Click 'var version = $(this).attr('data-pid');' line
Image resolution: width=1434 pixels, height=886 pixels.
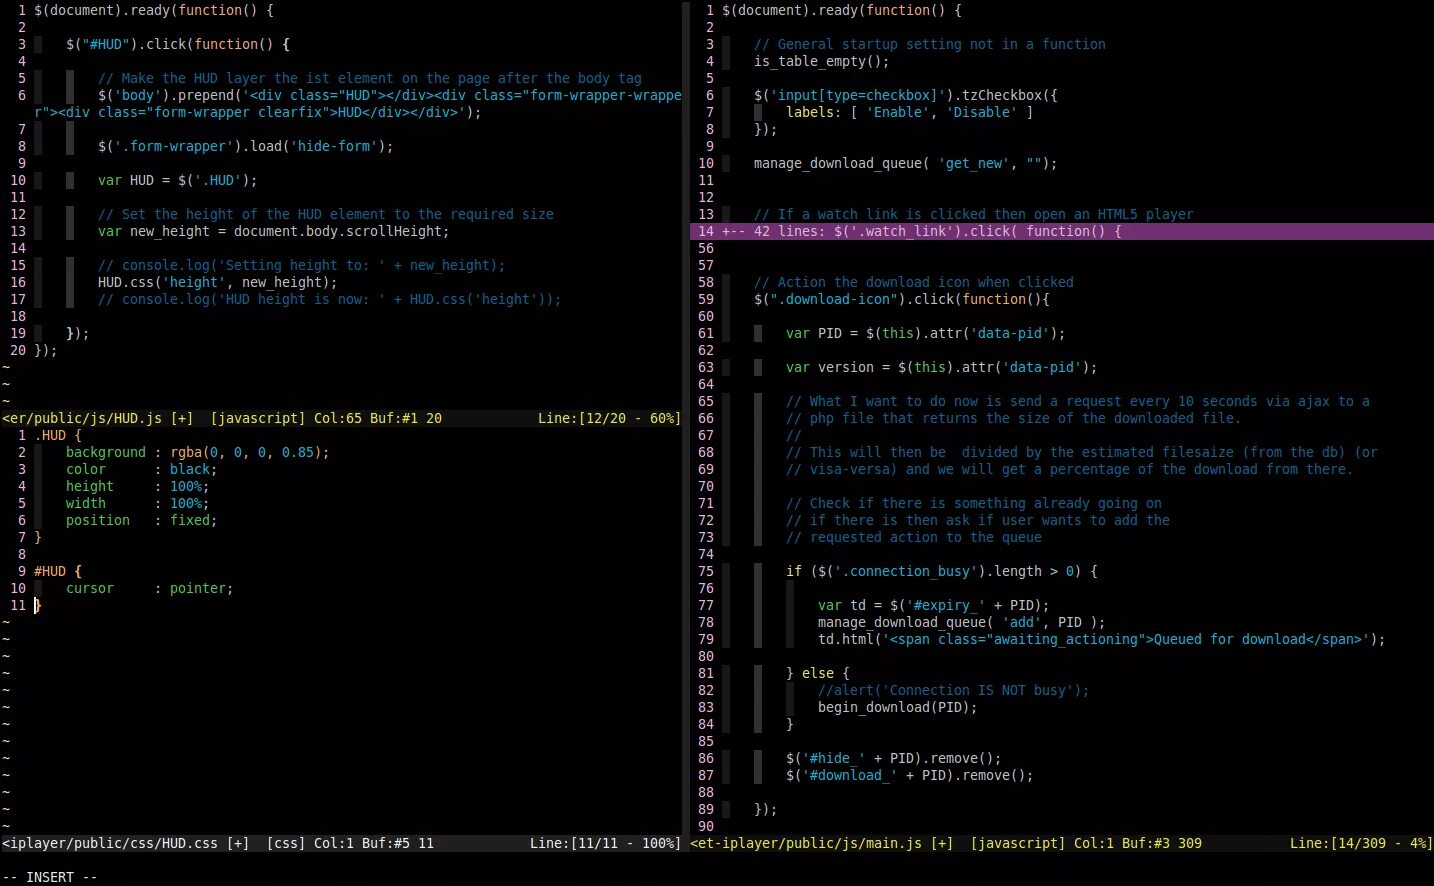pos(942,367)
